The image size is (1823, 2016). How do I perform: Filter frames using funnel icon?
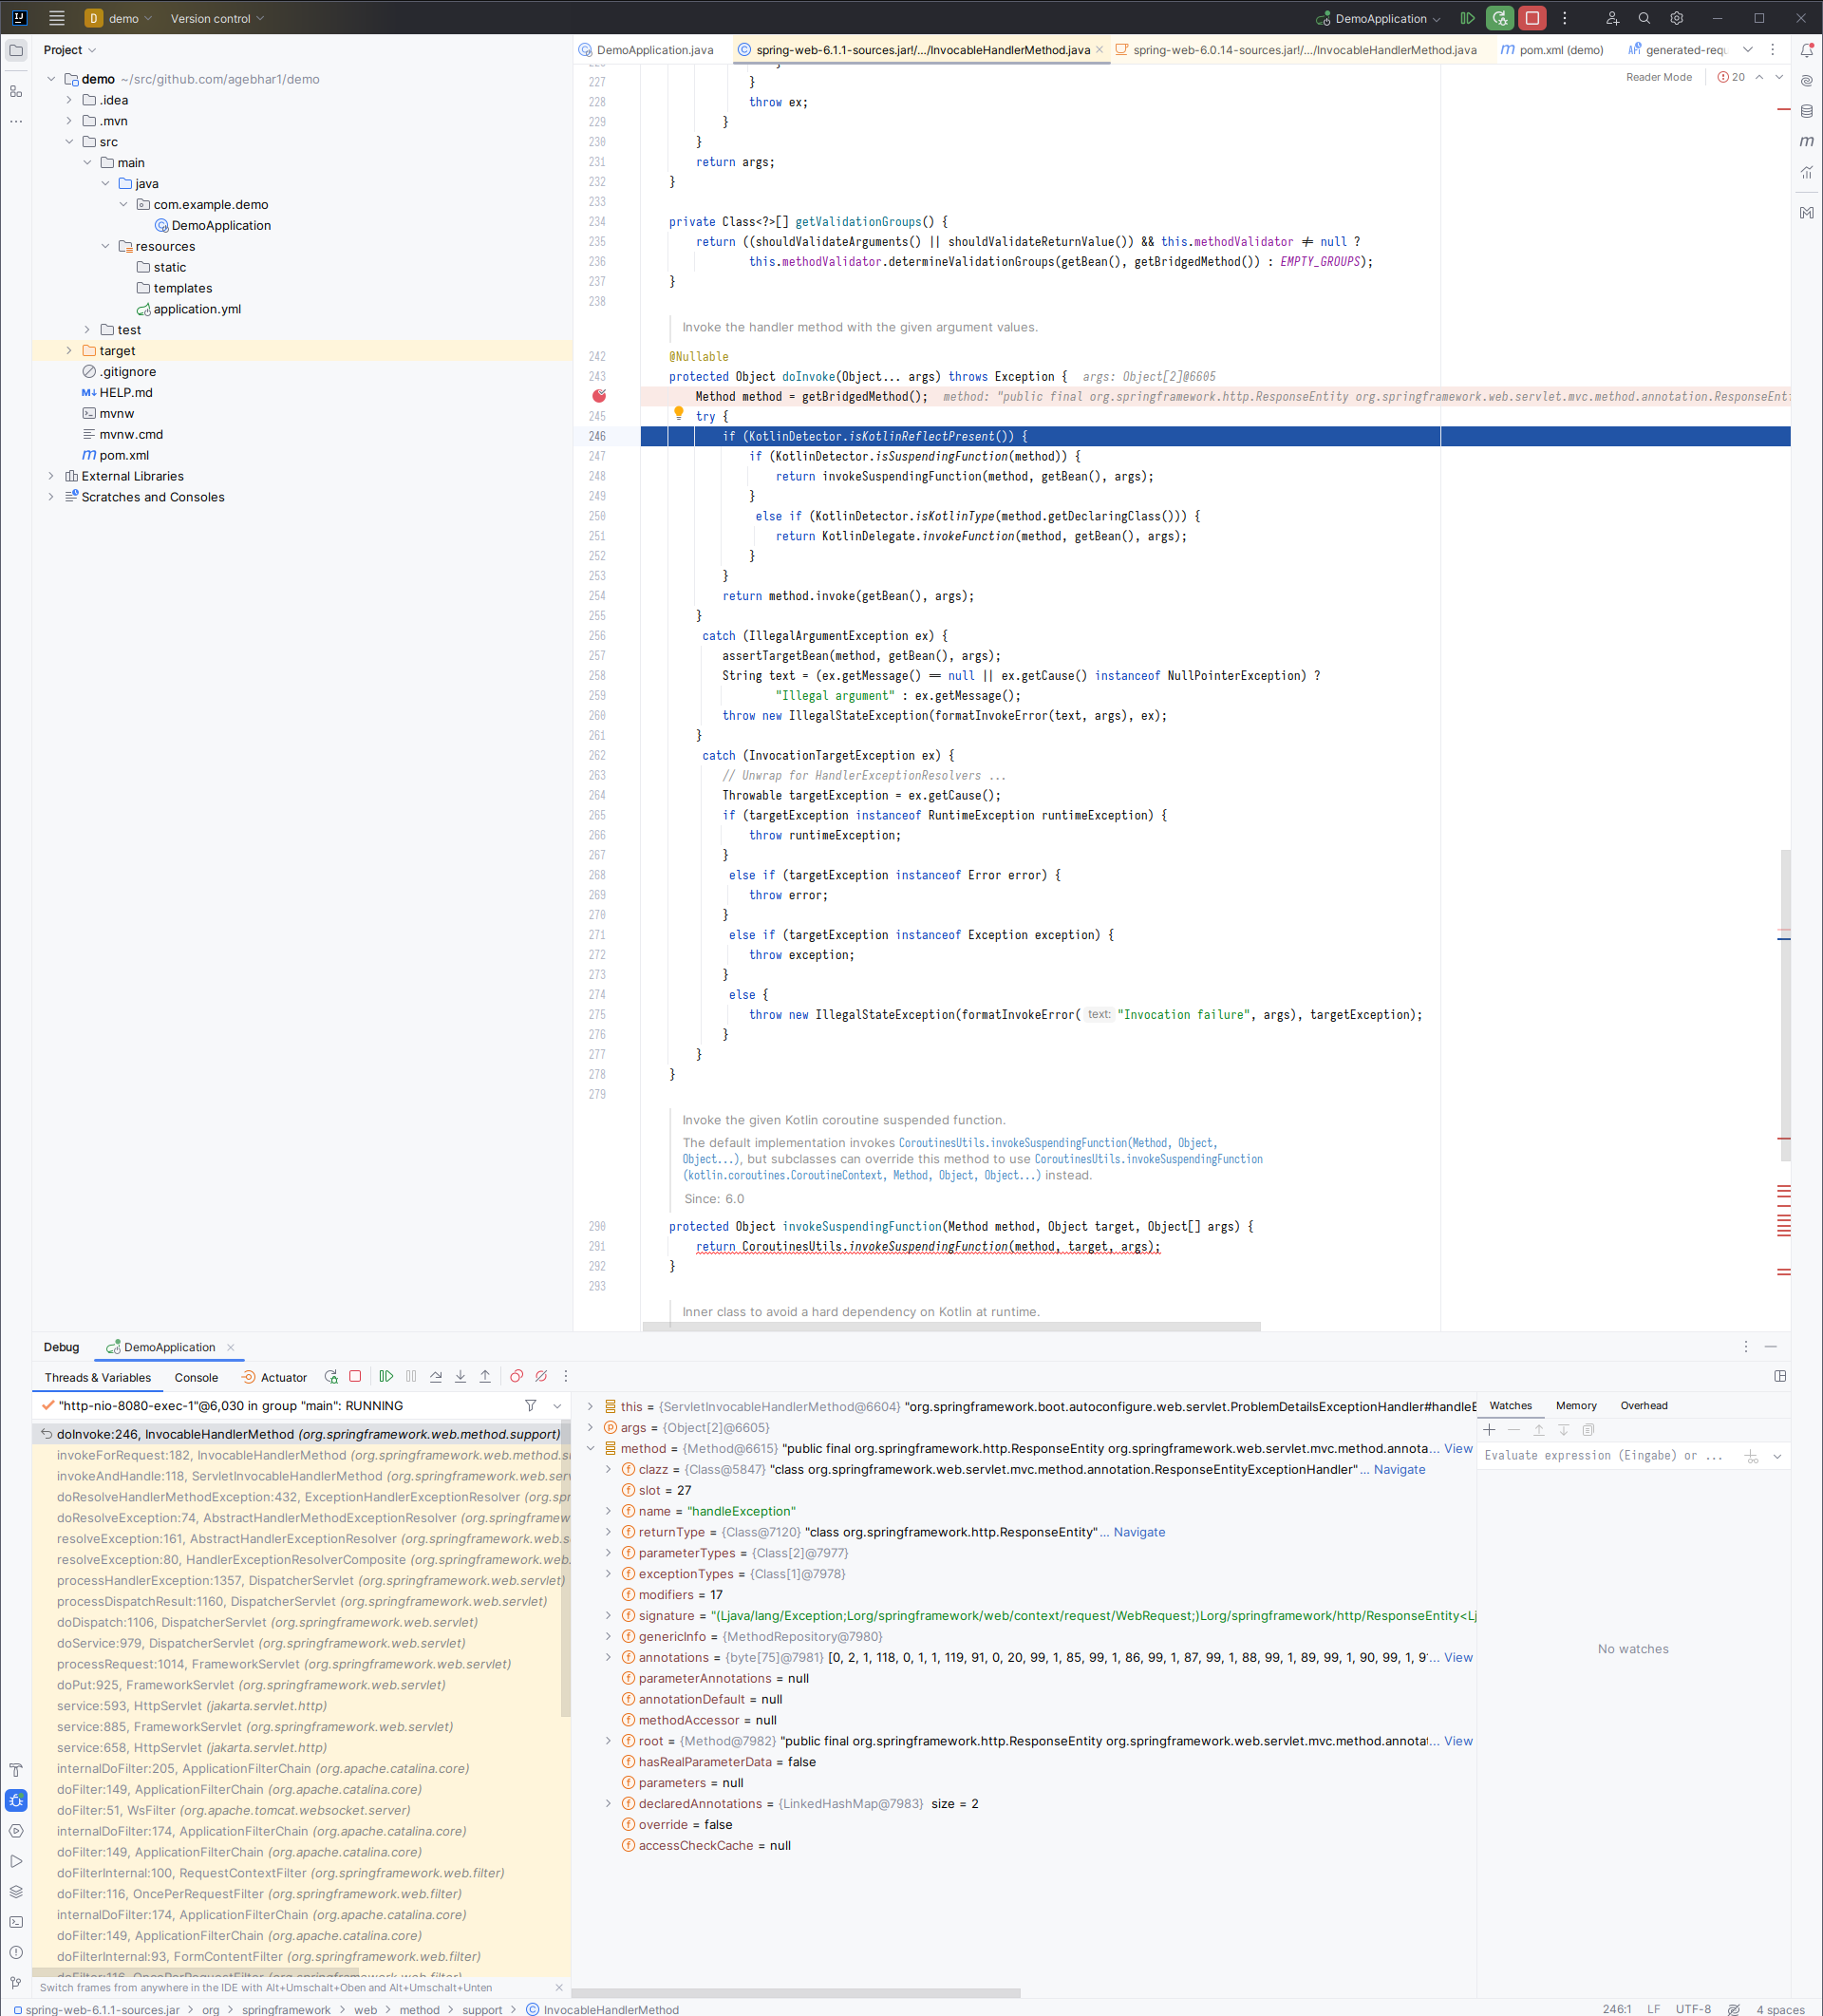pyautogui.click(x=531, y=1405)
